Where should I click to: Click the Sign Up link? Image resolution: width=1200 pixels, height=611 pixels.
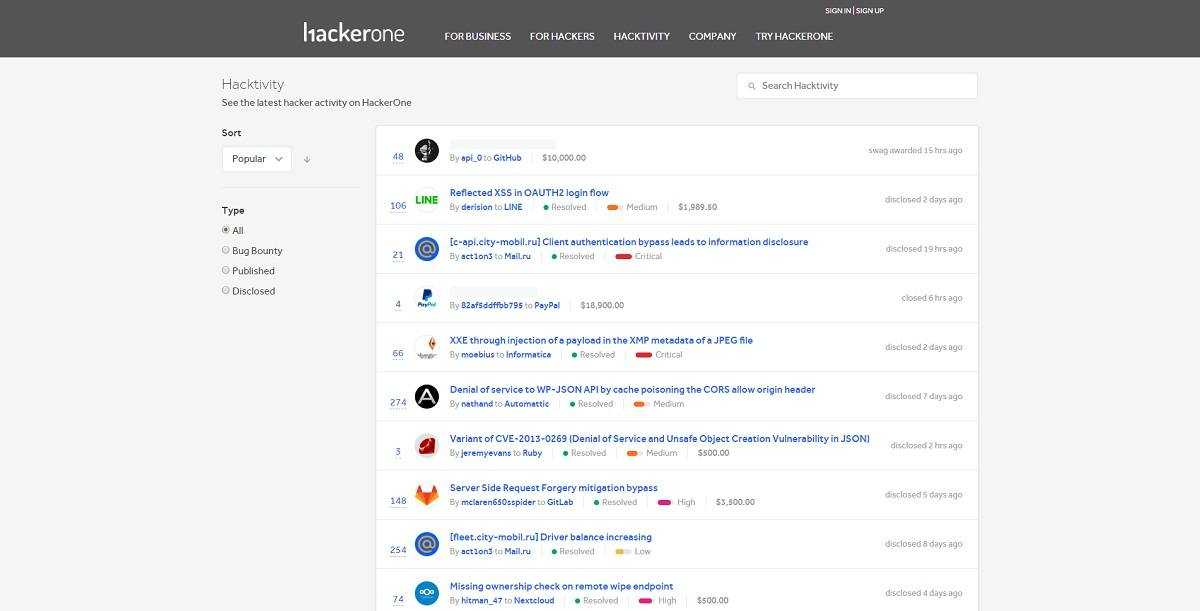click(x=870, y=11)
